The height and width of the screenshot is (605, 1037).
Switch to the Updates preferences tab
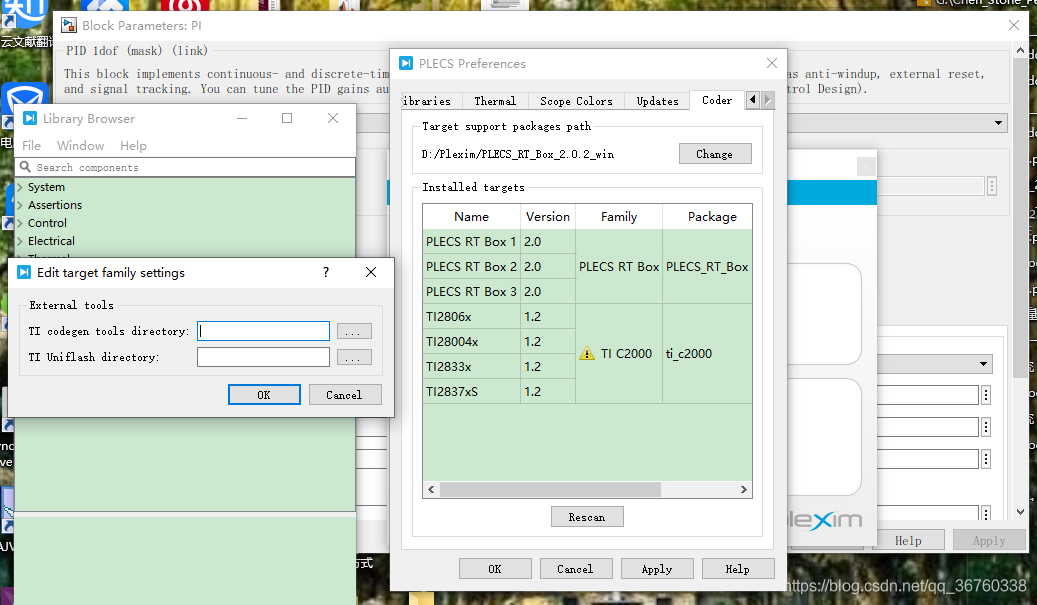pyautogui.click(x=657, y=101)
